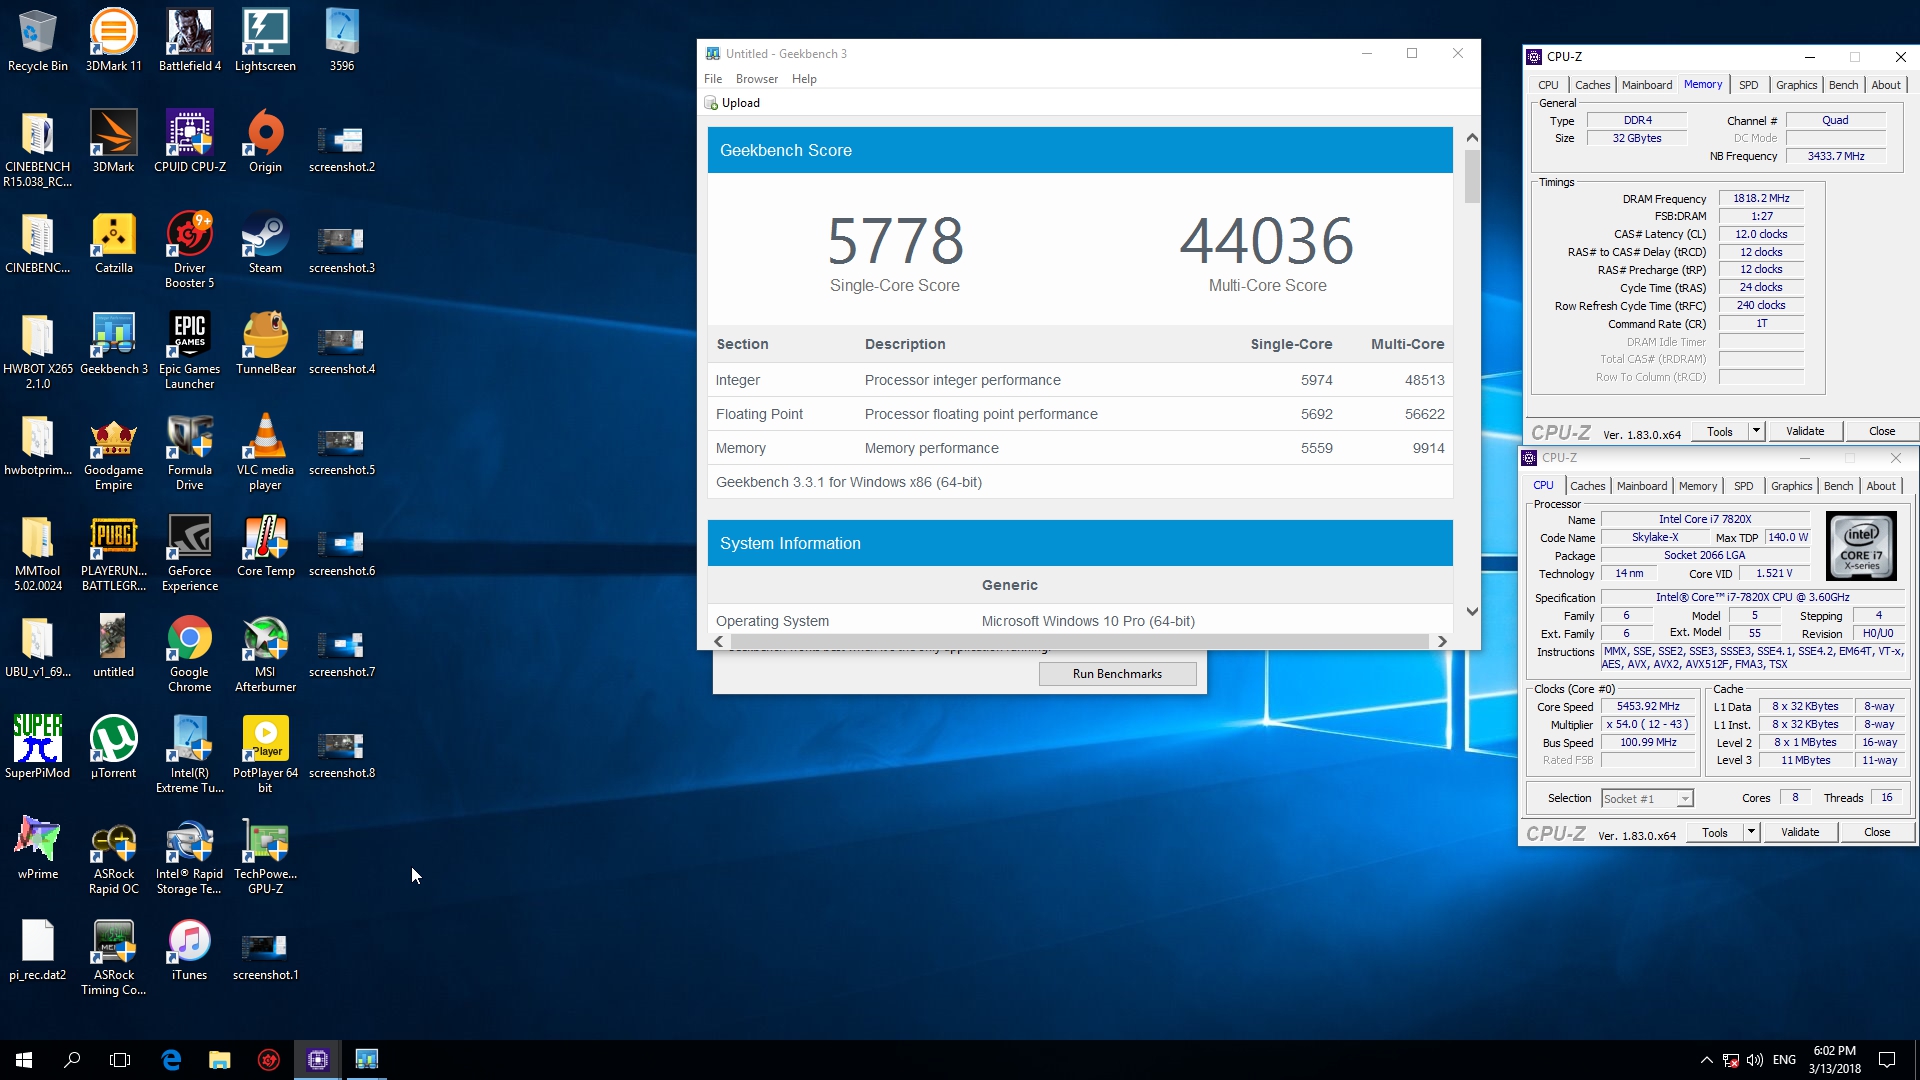Open the File menu in Geekbench

[713, 79]
